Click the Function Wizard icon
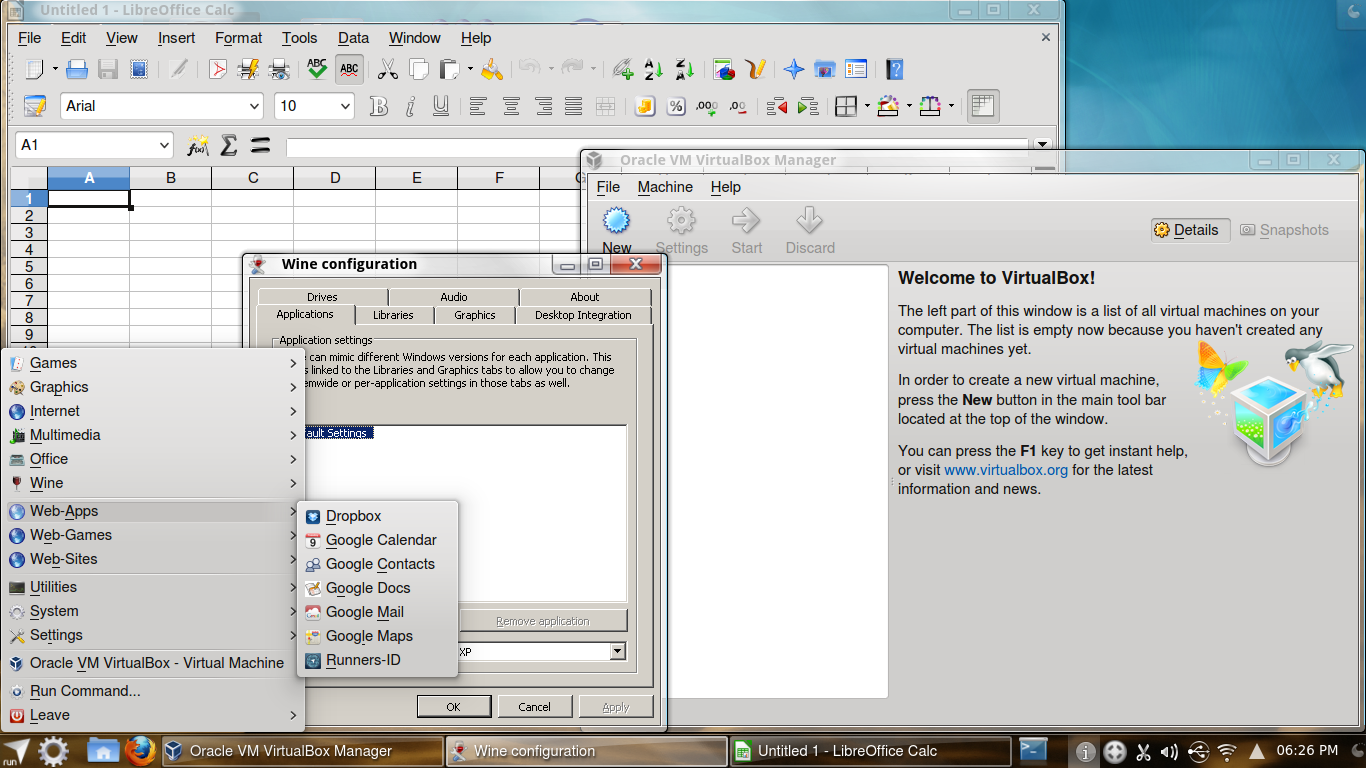The image size is (1366, 768). coord(198,145)
